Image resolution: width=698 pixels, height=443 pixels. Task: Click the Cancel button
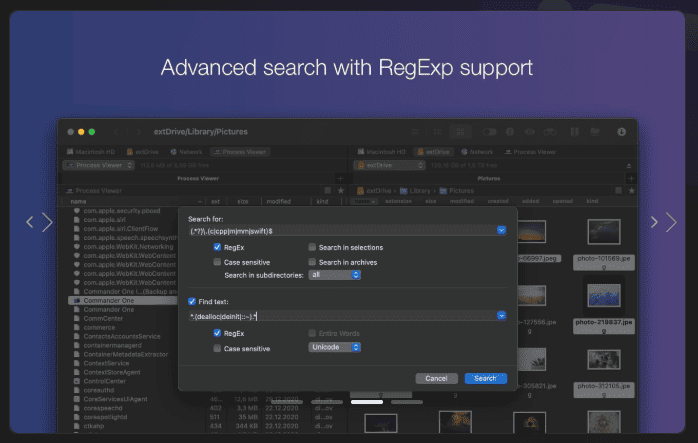[436, 378]
